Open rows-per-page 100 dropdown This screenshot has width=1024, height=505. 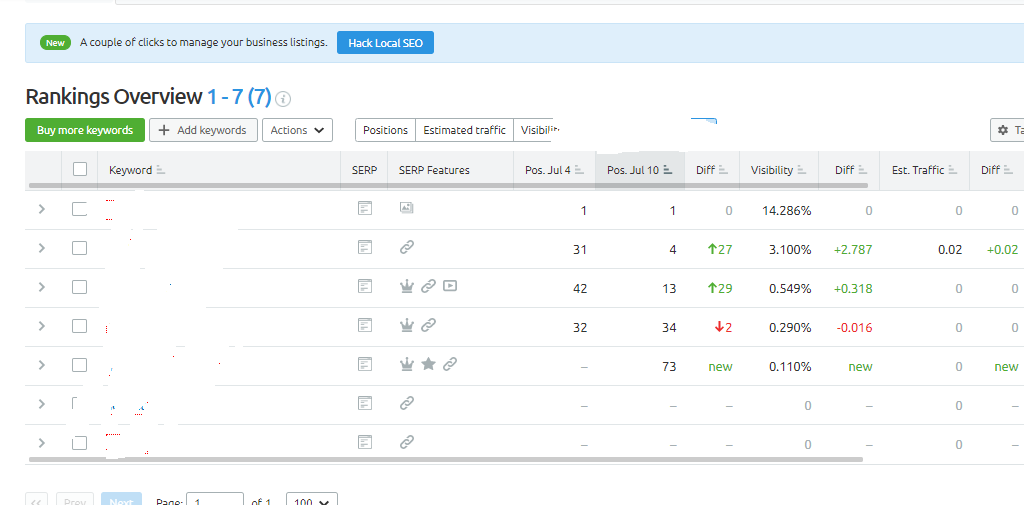pyautogui.click(x=312, y=499)
